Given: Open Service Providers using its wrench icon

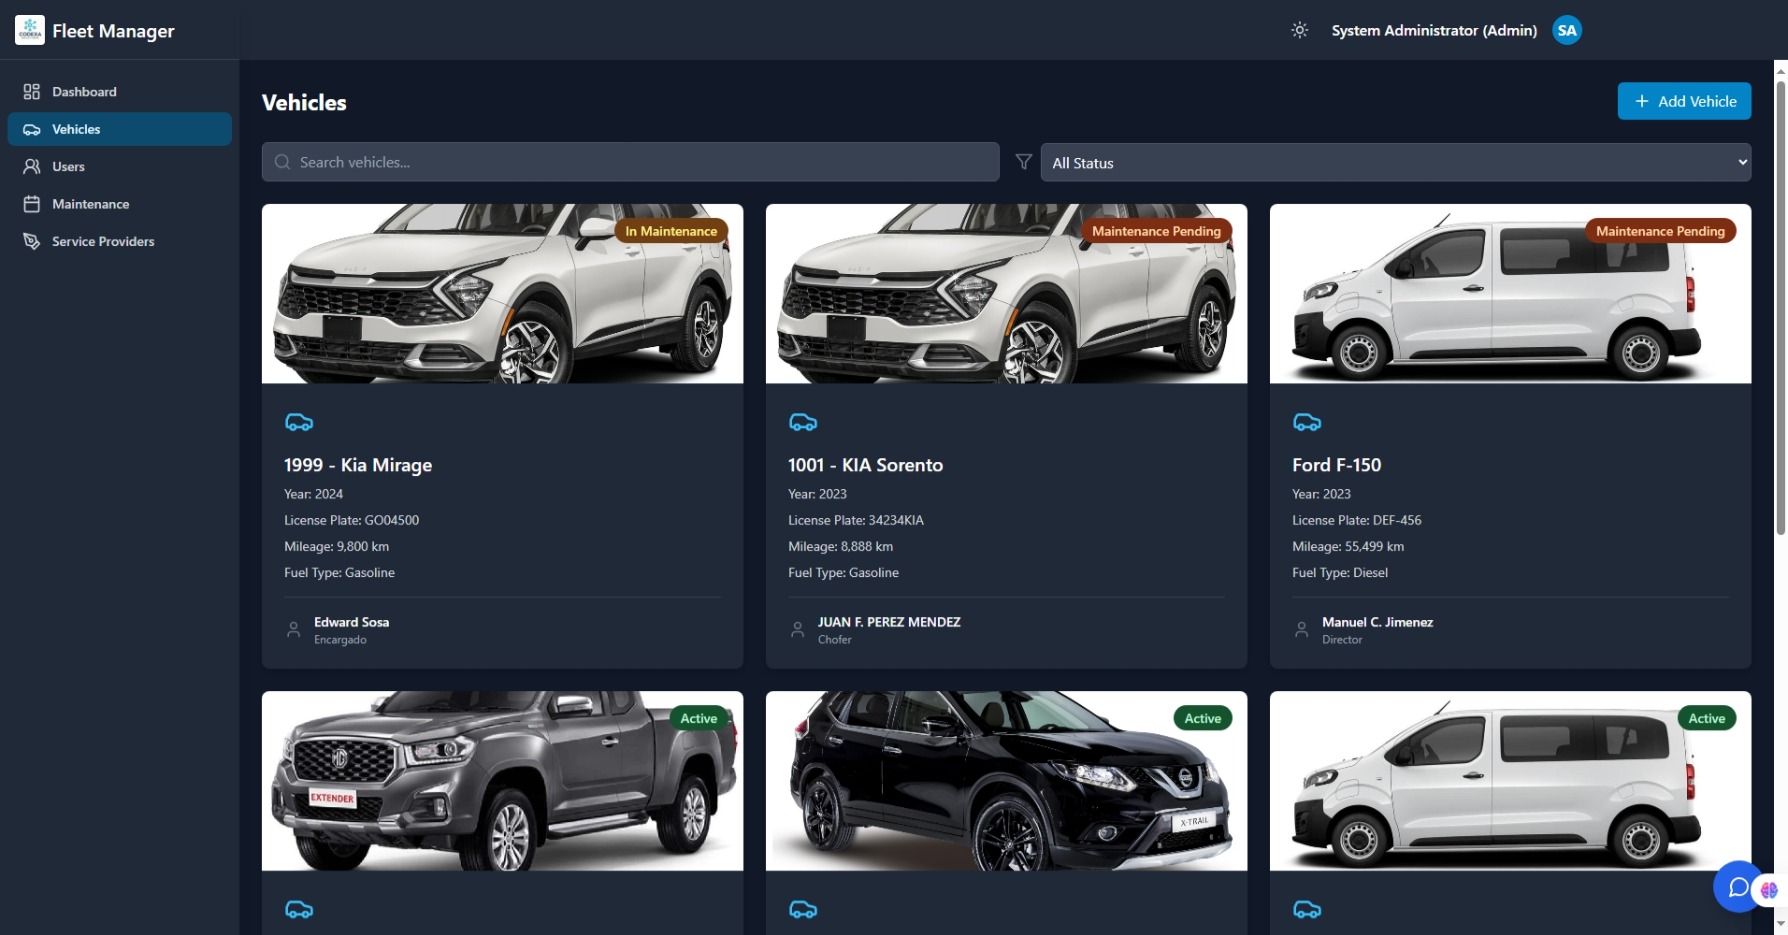Looking at the screenshot, I should [31, 241].
